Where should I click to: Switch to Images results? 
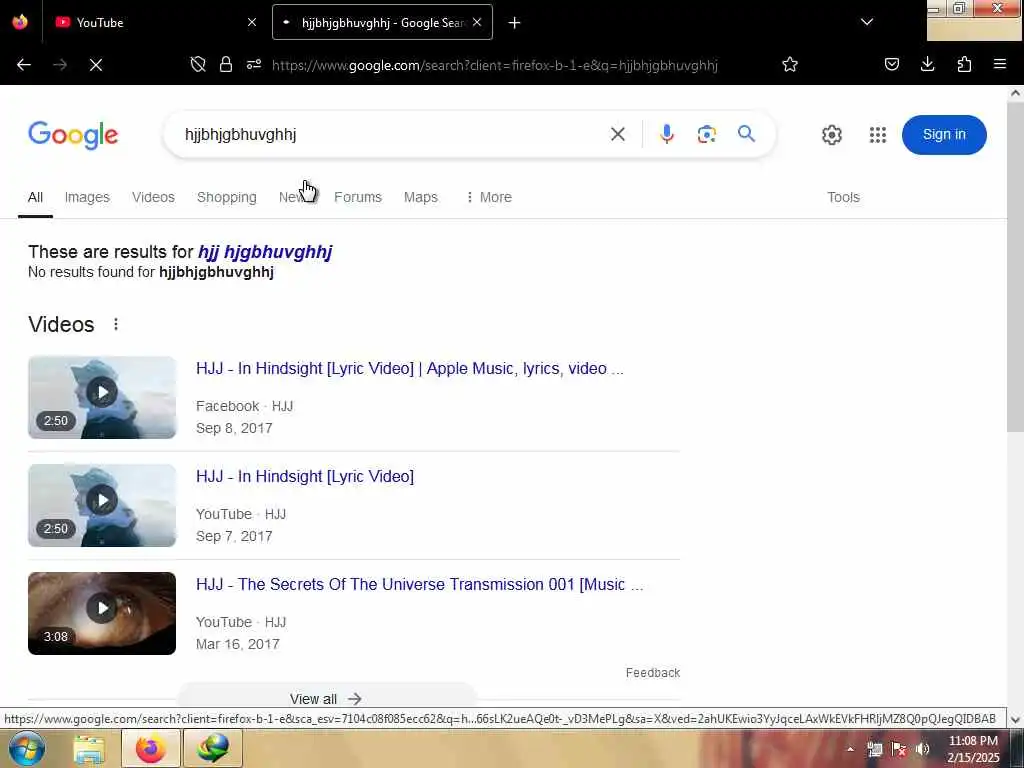coord(87,197)
